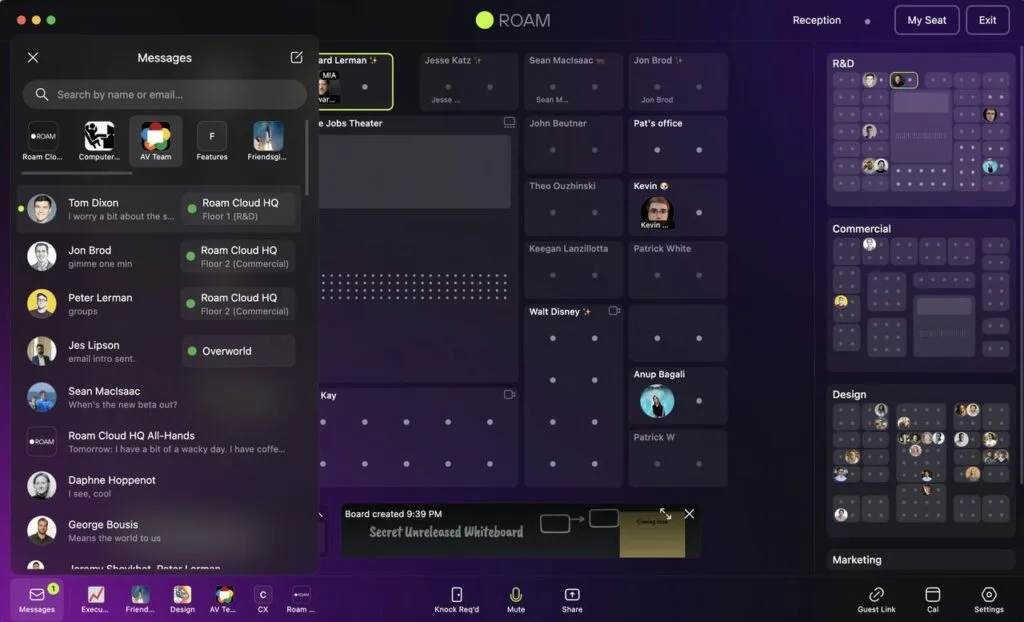Enter Jon Brod's office room
This screenshot has height=622, width=1024.
(x=678, y=81)
